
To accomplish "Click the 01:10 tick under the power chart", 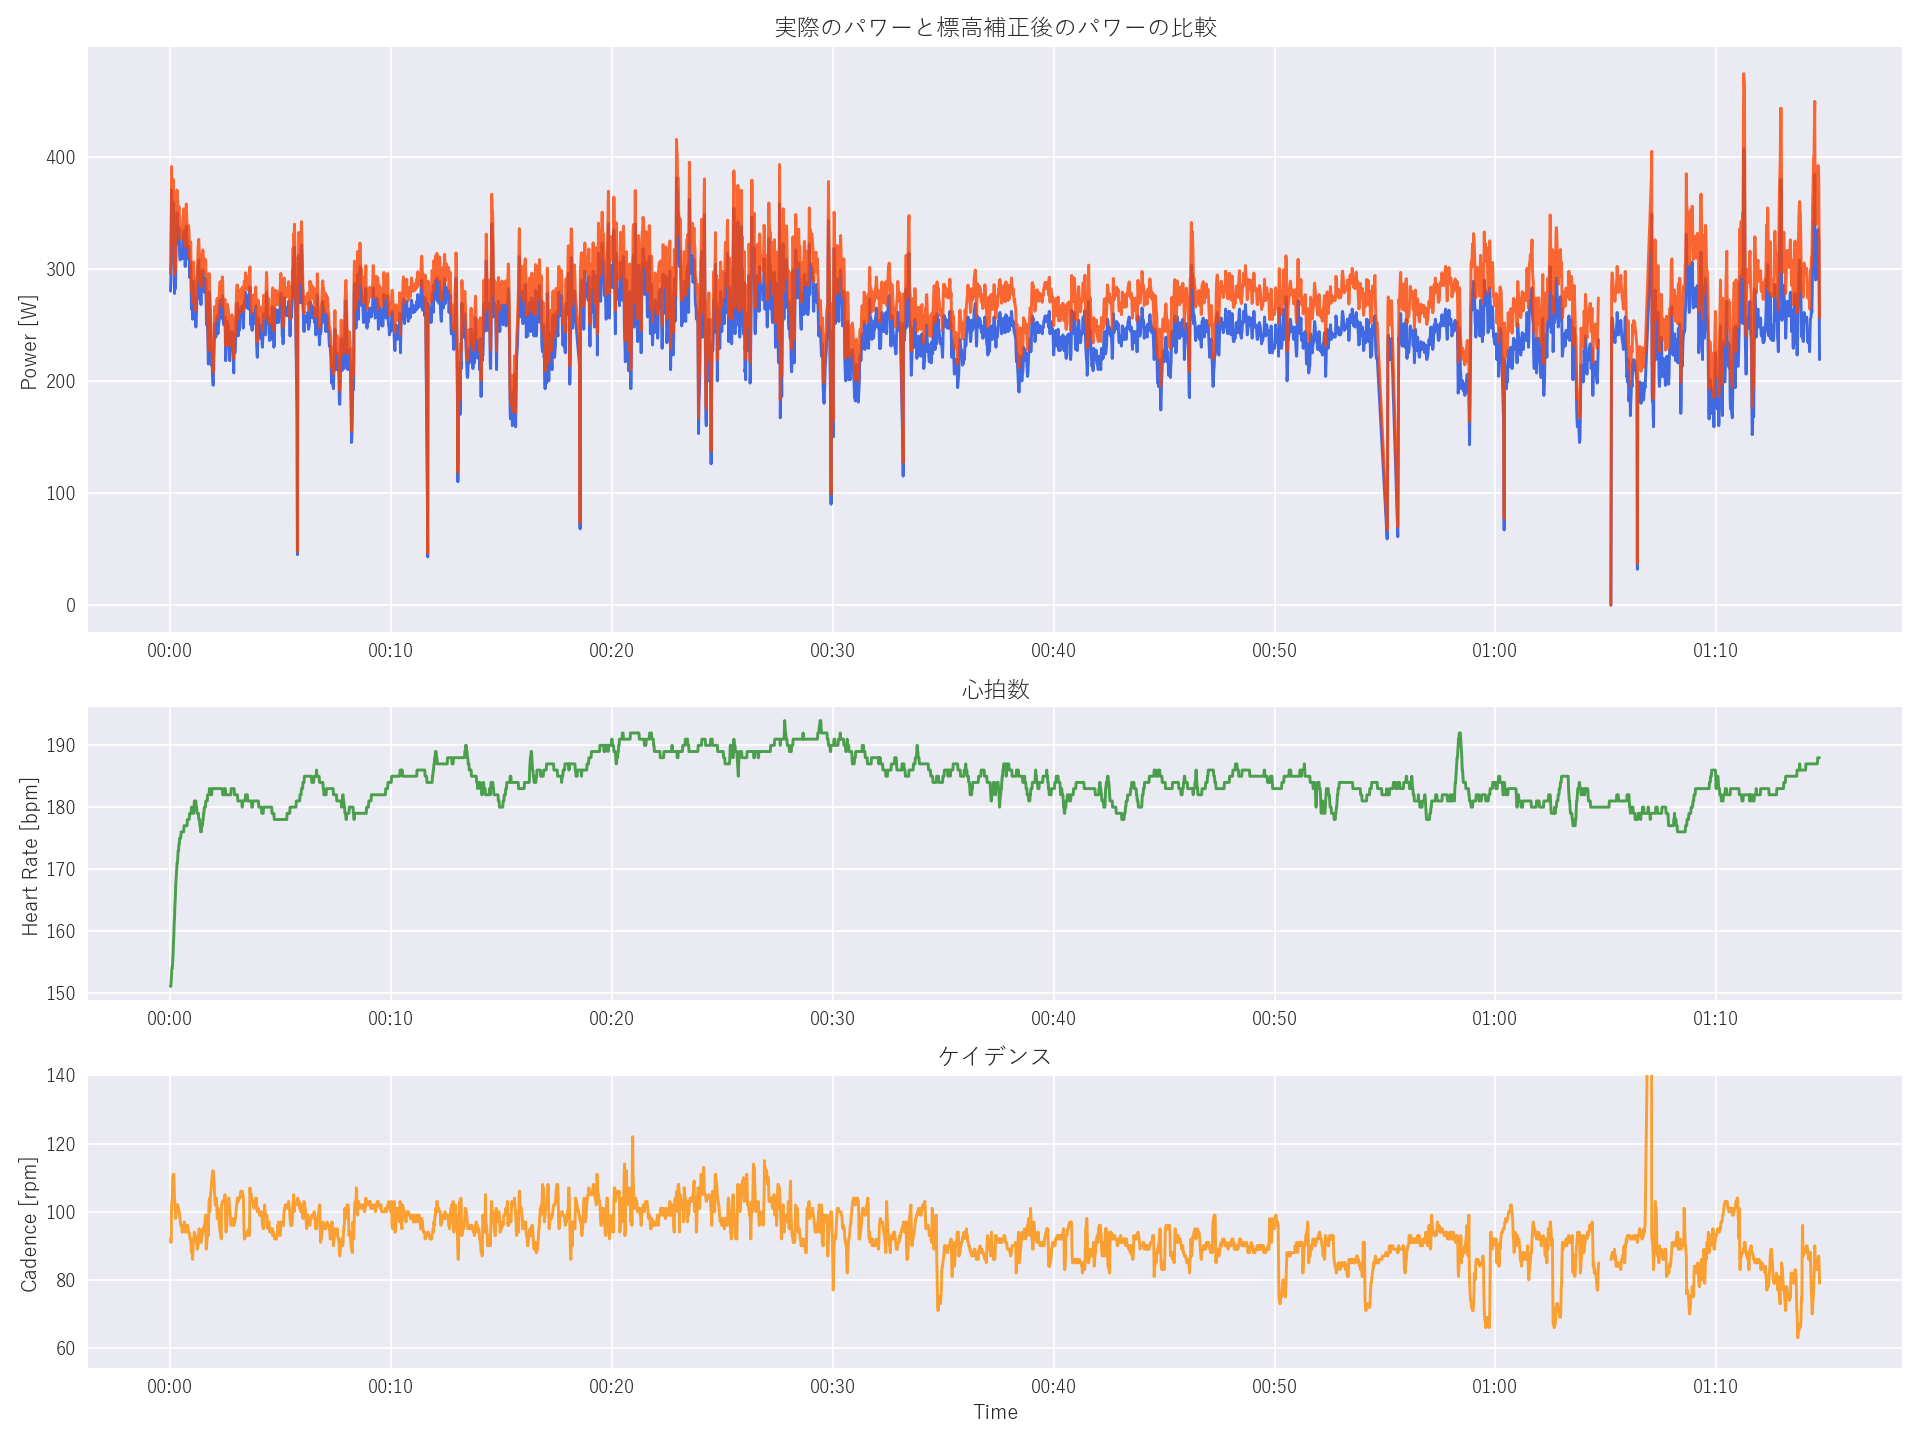I will coord(1715,651).
